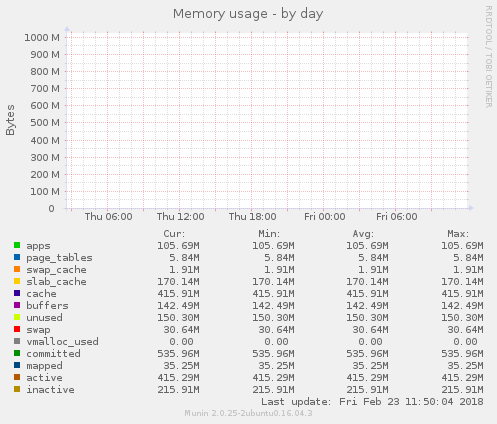Viewport: 497px width, 424px height.
Task: Click the committed dark green legend swatch
Action: (17, 353)
